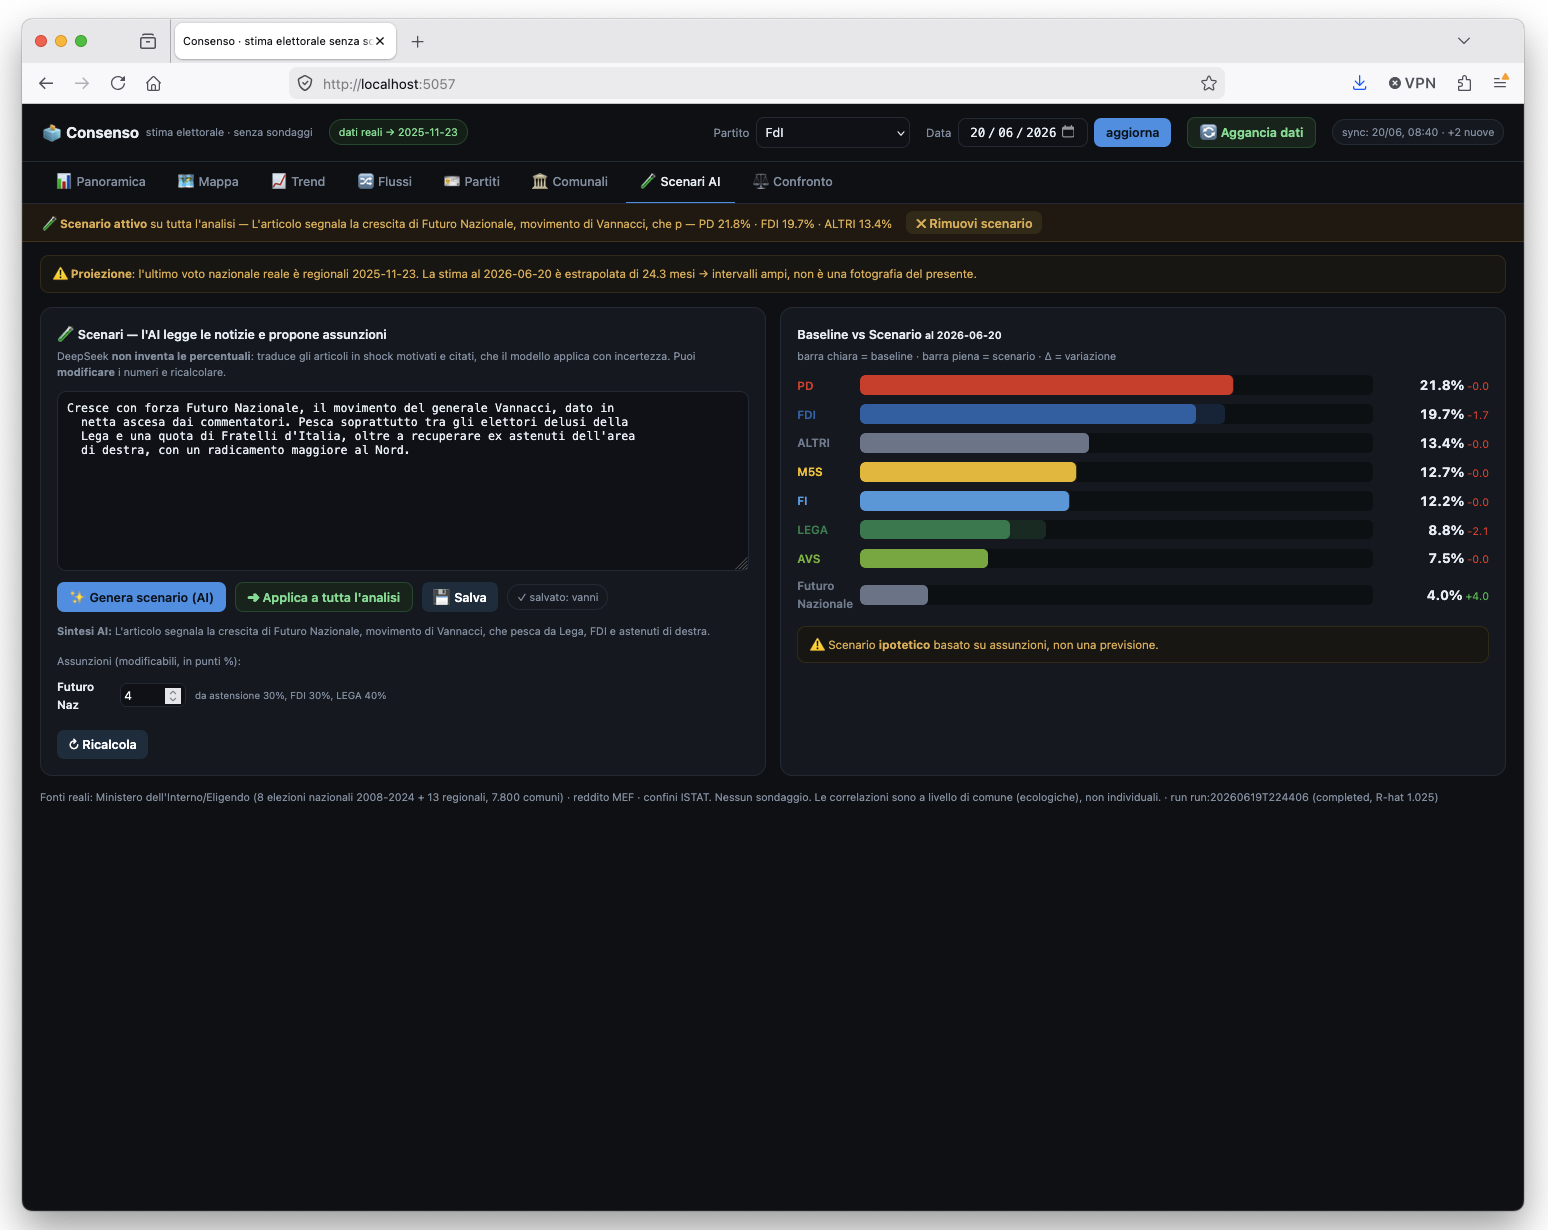The height and width of the screenshot is (1230, 1548).
Task: Click the Consenso logo
Action: (x=91, y=132)
